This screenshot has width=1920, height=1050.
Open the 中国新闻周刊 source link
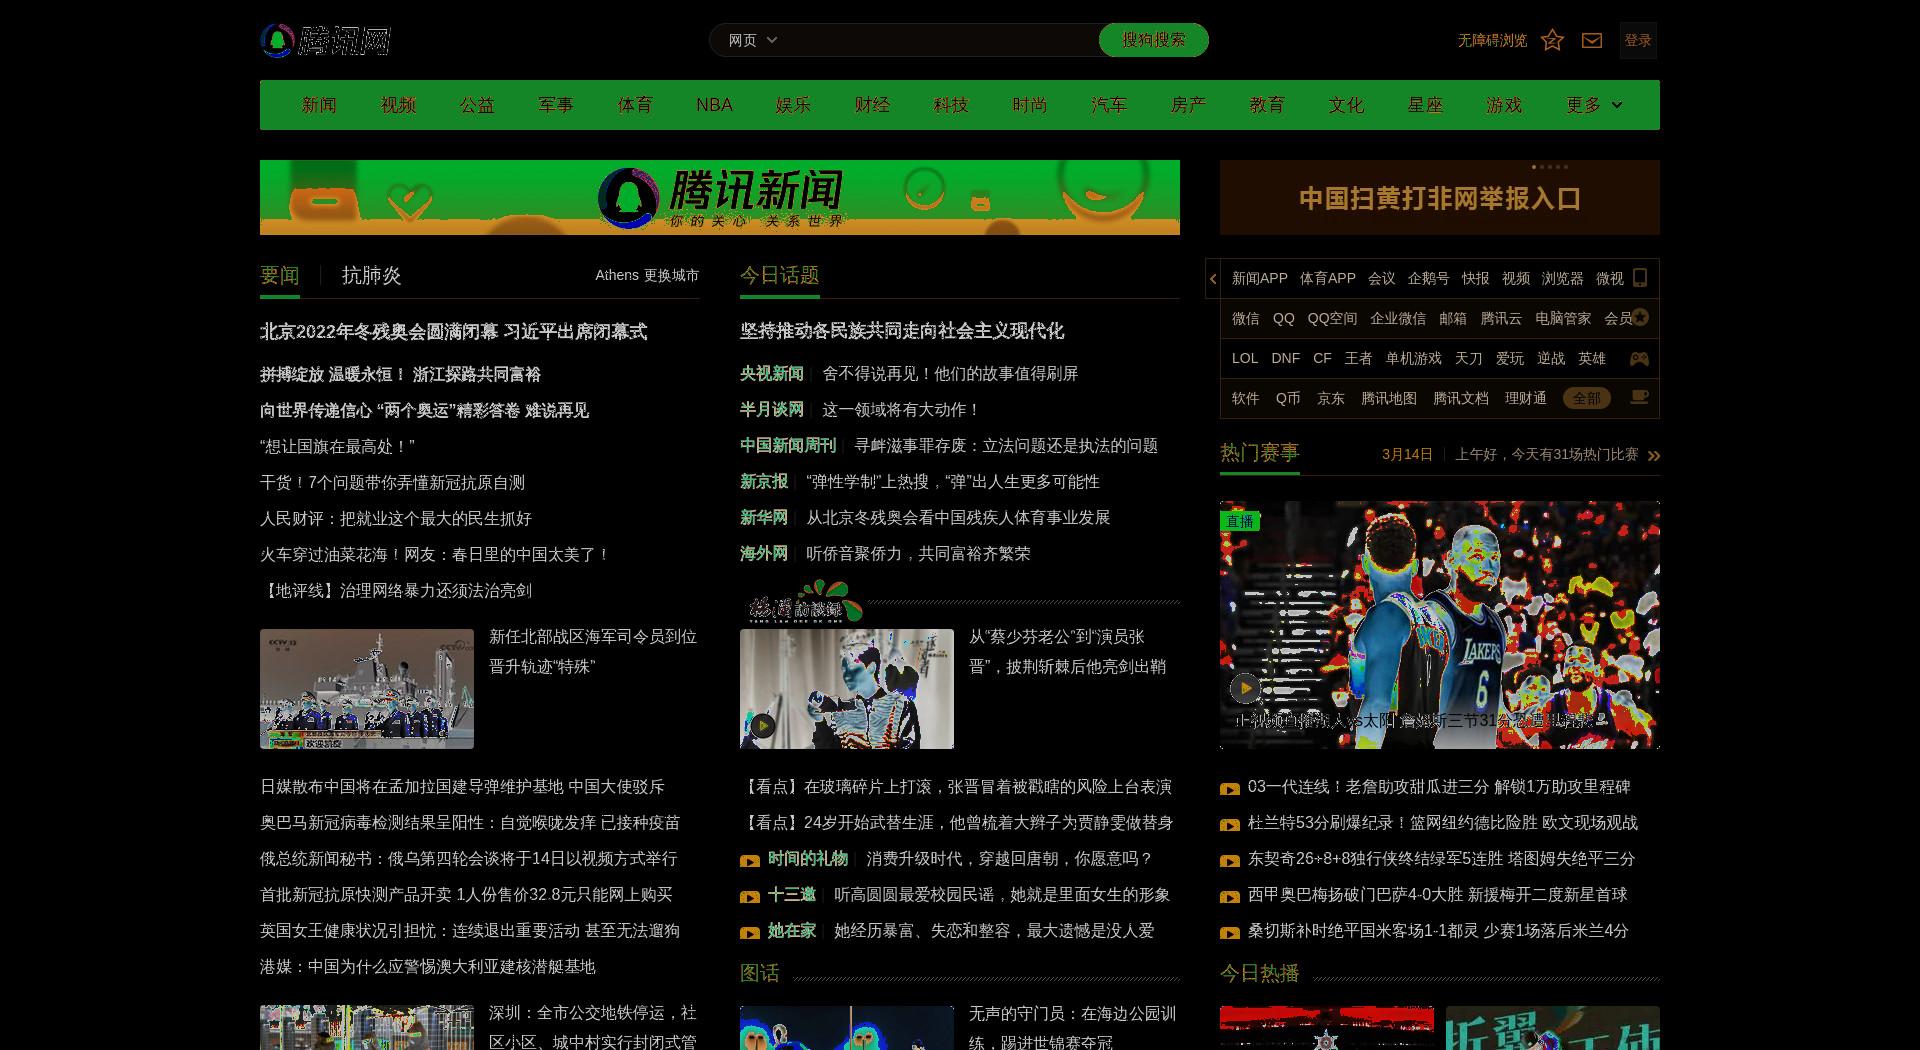pos(788,446)
